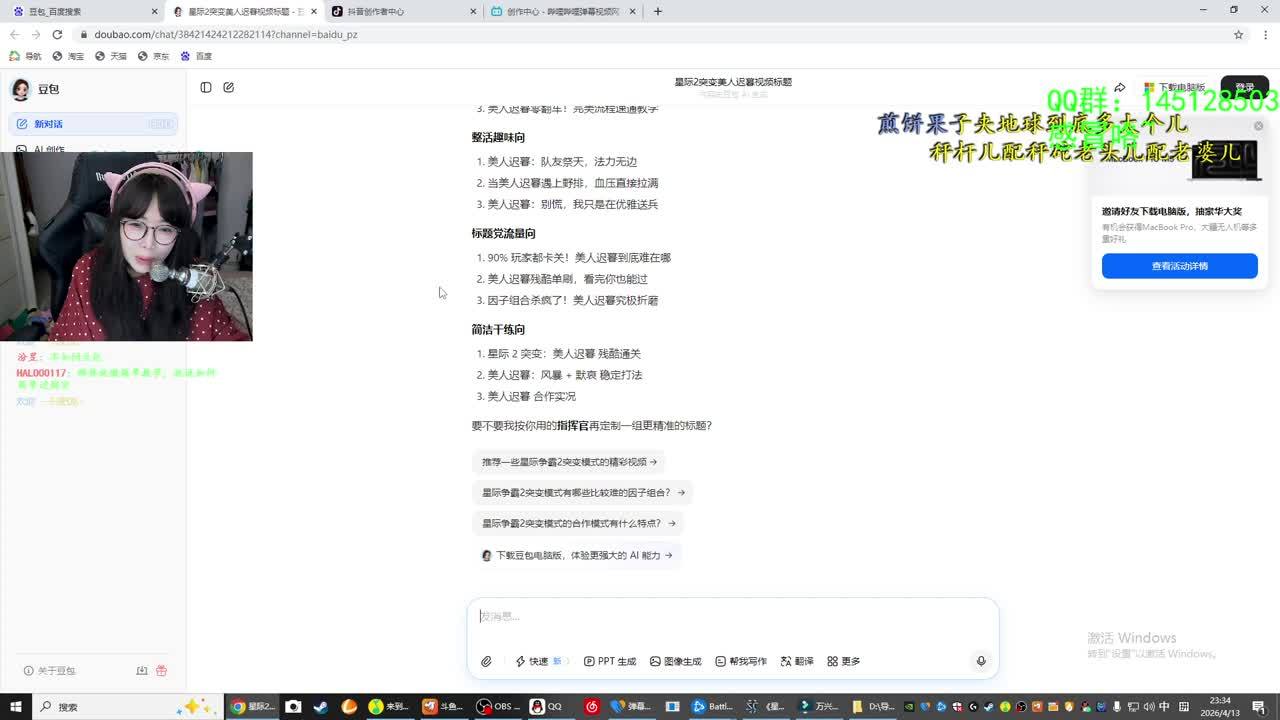Select 图像生成 image generation option
This screenshot has width=1280, height=720.
(x=675, y=661)
